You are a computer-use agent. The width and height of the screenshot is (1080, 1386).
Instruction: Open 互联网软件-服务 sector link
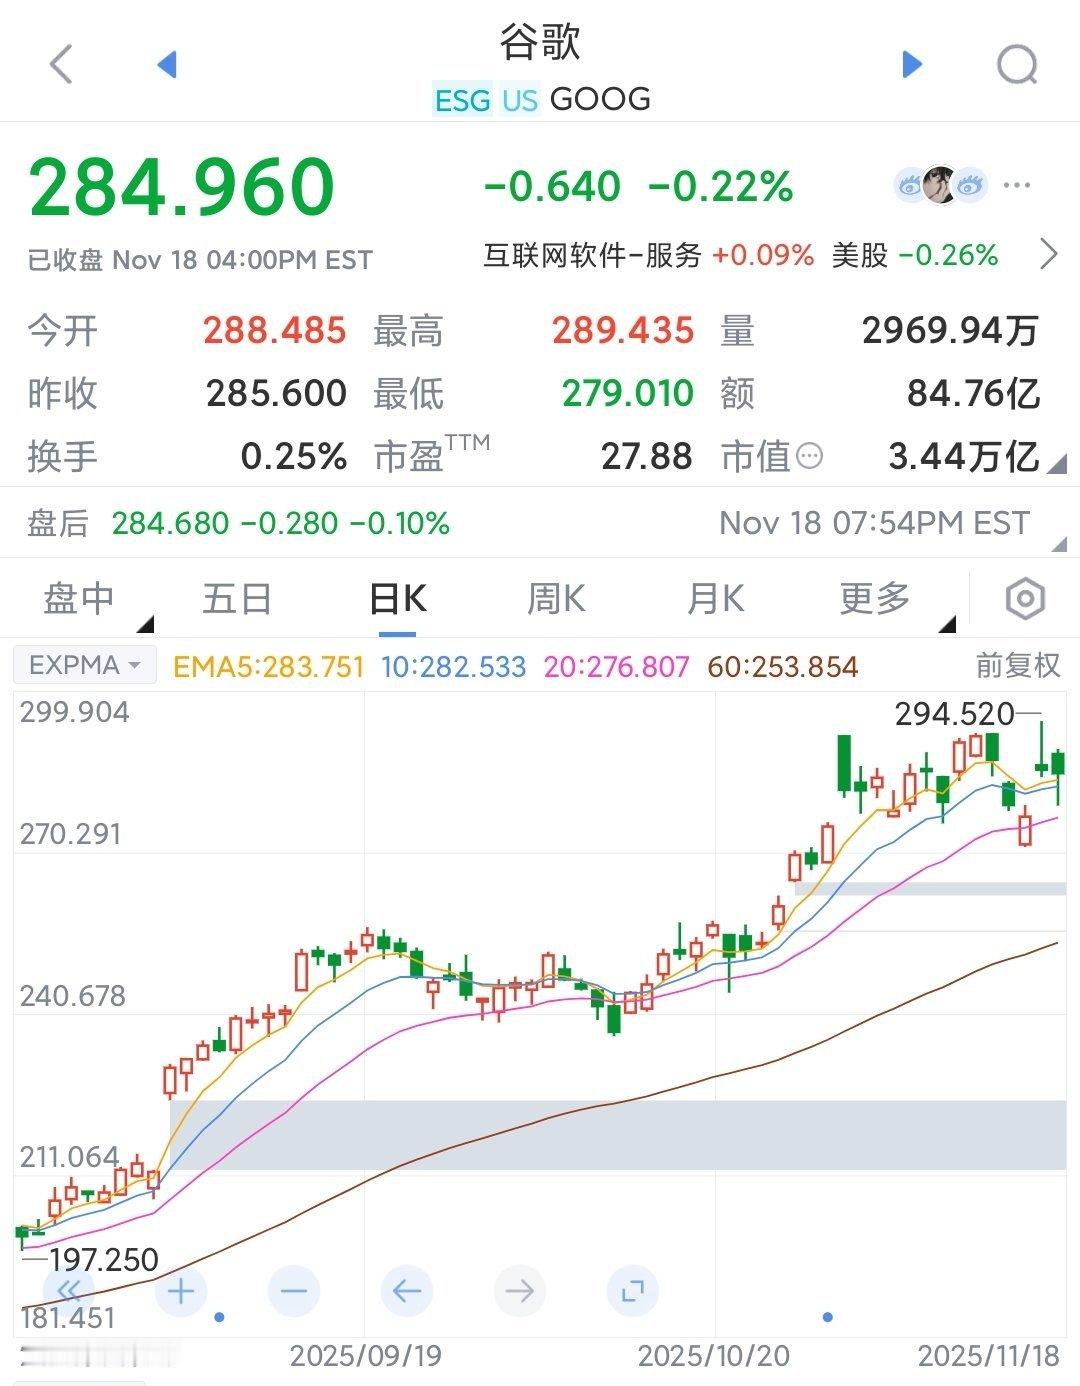tap(592, 255)
